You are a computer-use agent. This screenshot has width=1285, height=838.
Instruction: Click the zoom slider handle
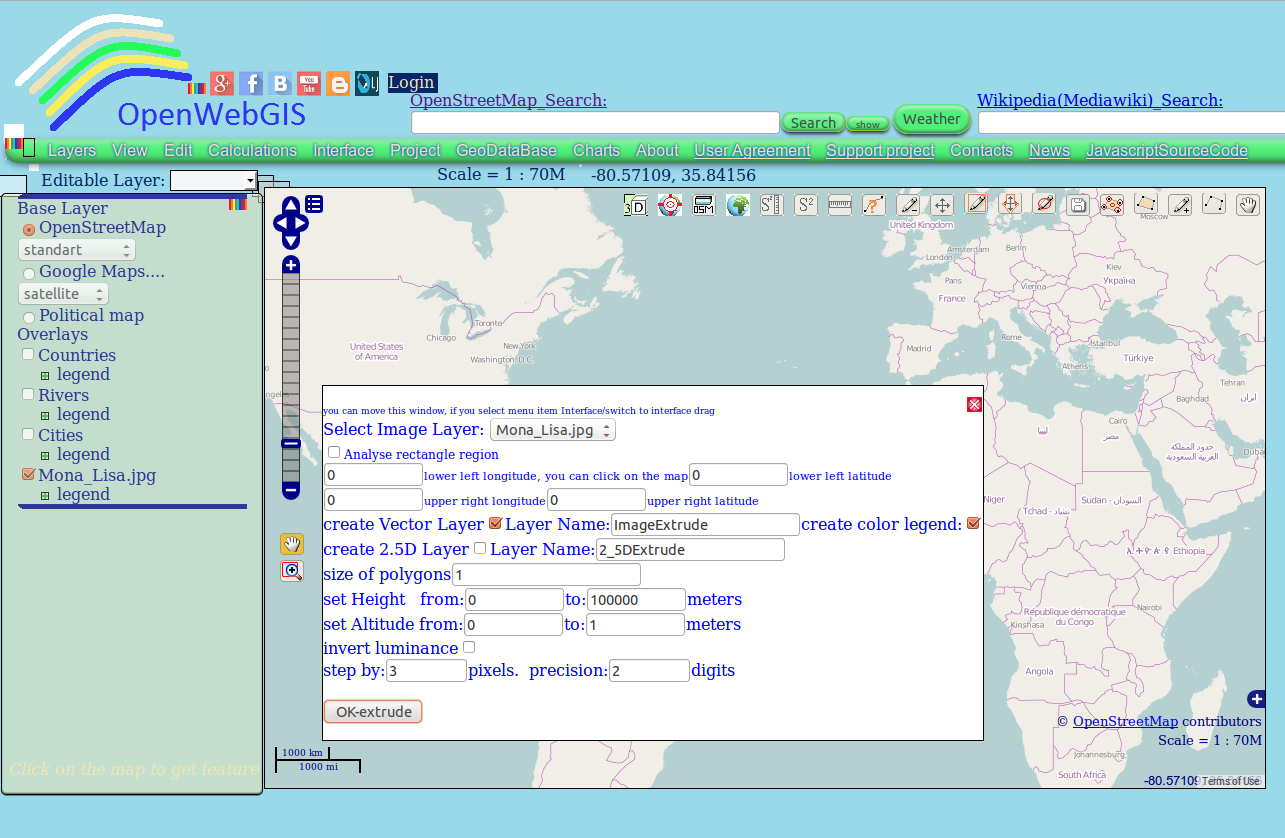click(x=291, y=443)
